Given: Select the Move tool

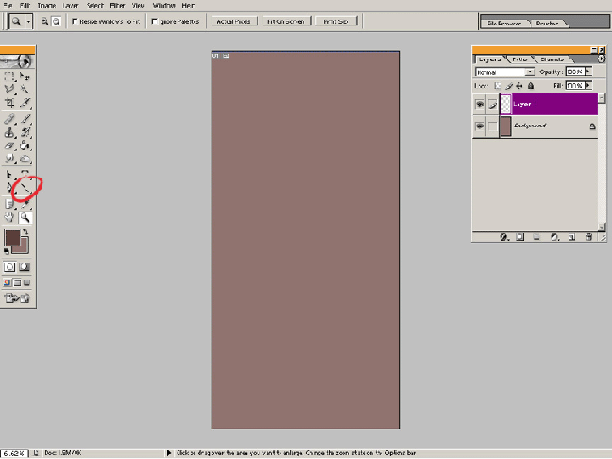Looking at the screenshot, I should [x=25, y=76].
